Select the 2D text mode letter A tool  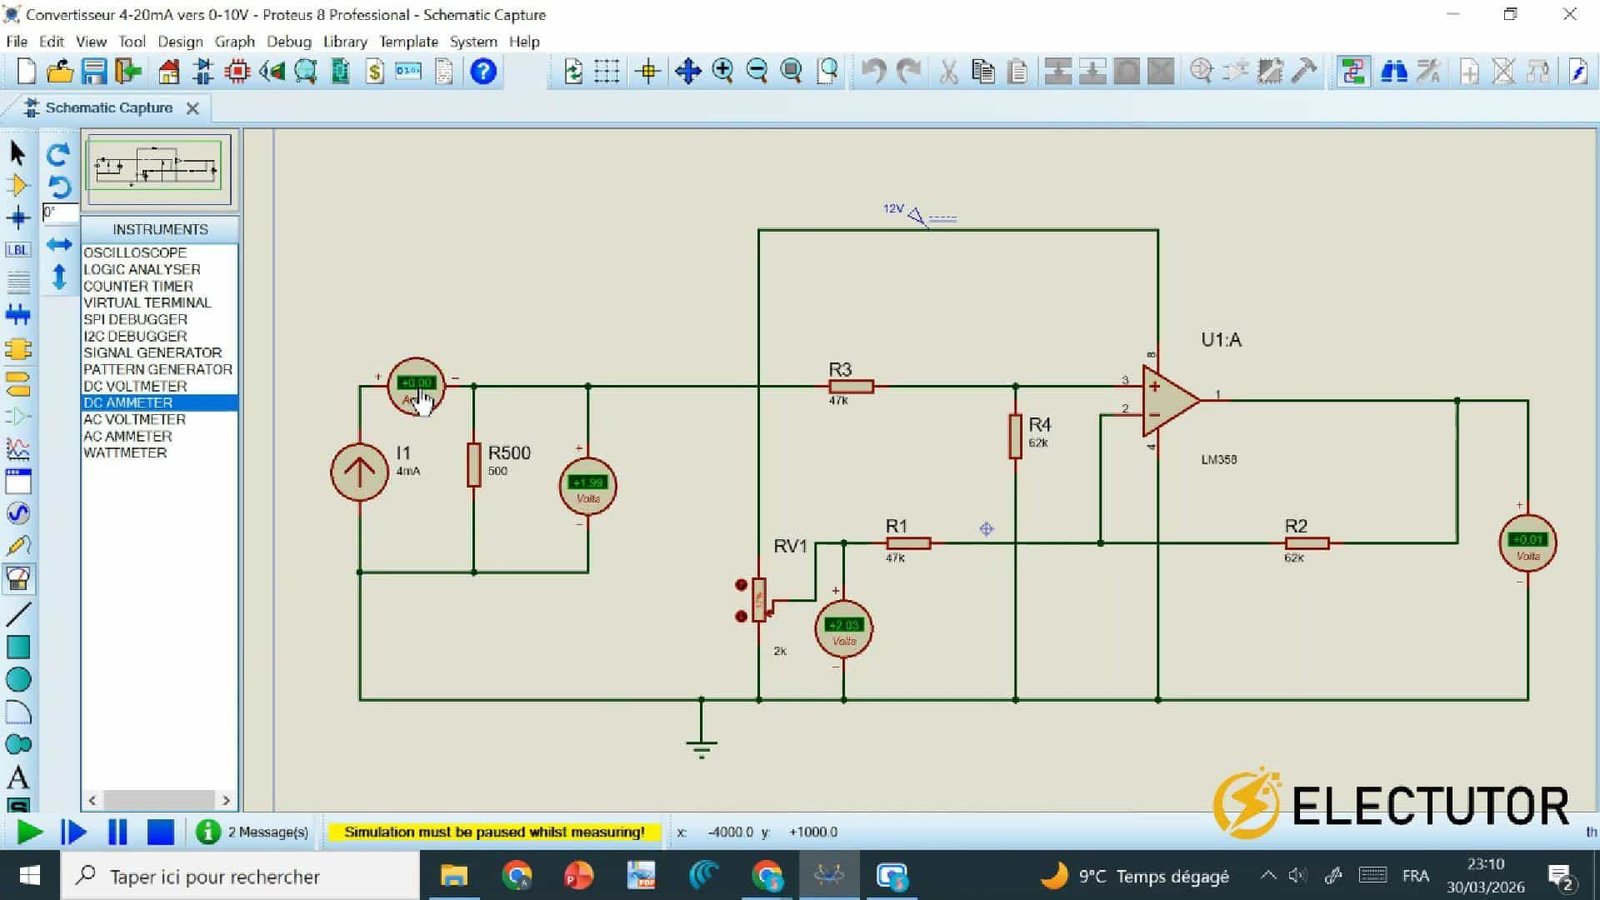(17, 778)
